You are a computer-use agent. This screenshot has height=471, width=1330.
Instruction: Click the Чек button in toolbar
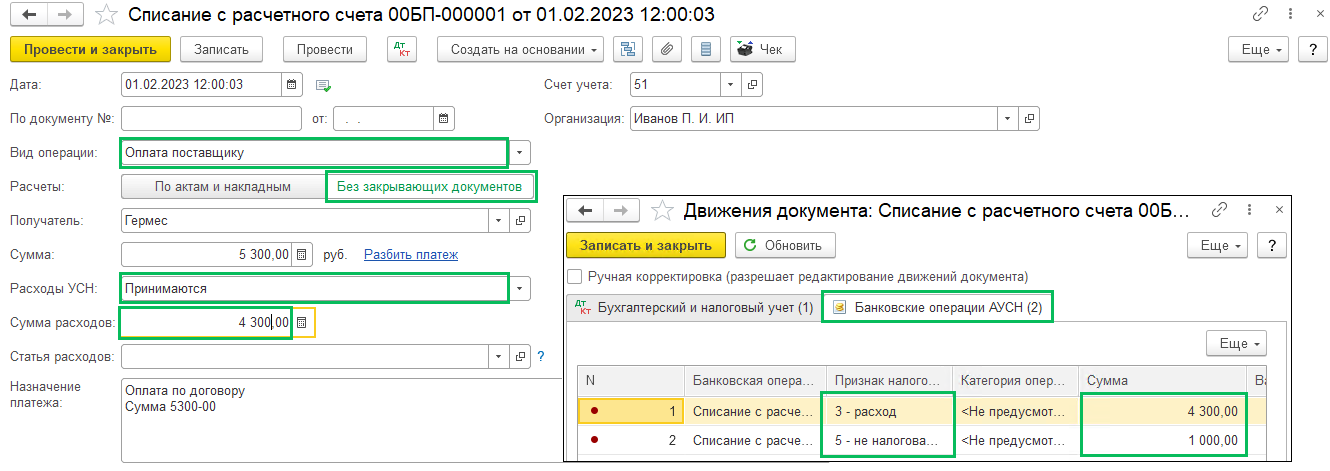pyautogui.click(x=762, y=49)
